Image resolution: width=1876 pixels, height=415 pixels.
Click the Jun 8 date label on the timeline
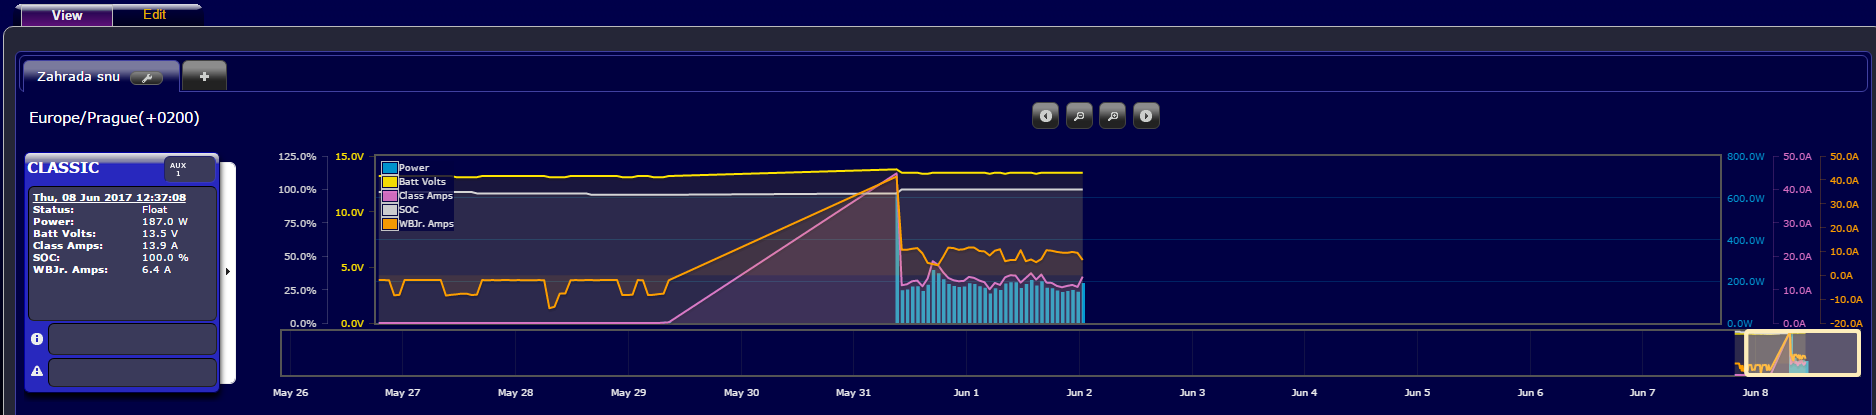(1755, 393)
